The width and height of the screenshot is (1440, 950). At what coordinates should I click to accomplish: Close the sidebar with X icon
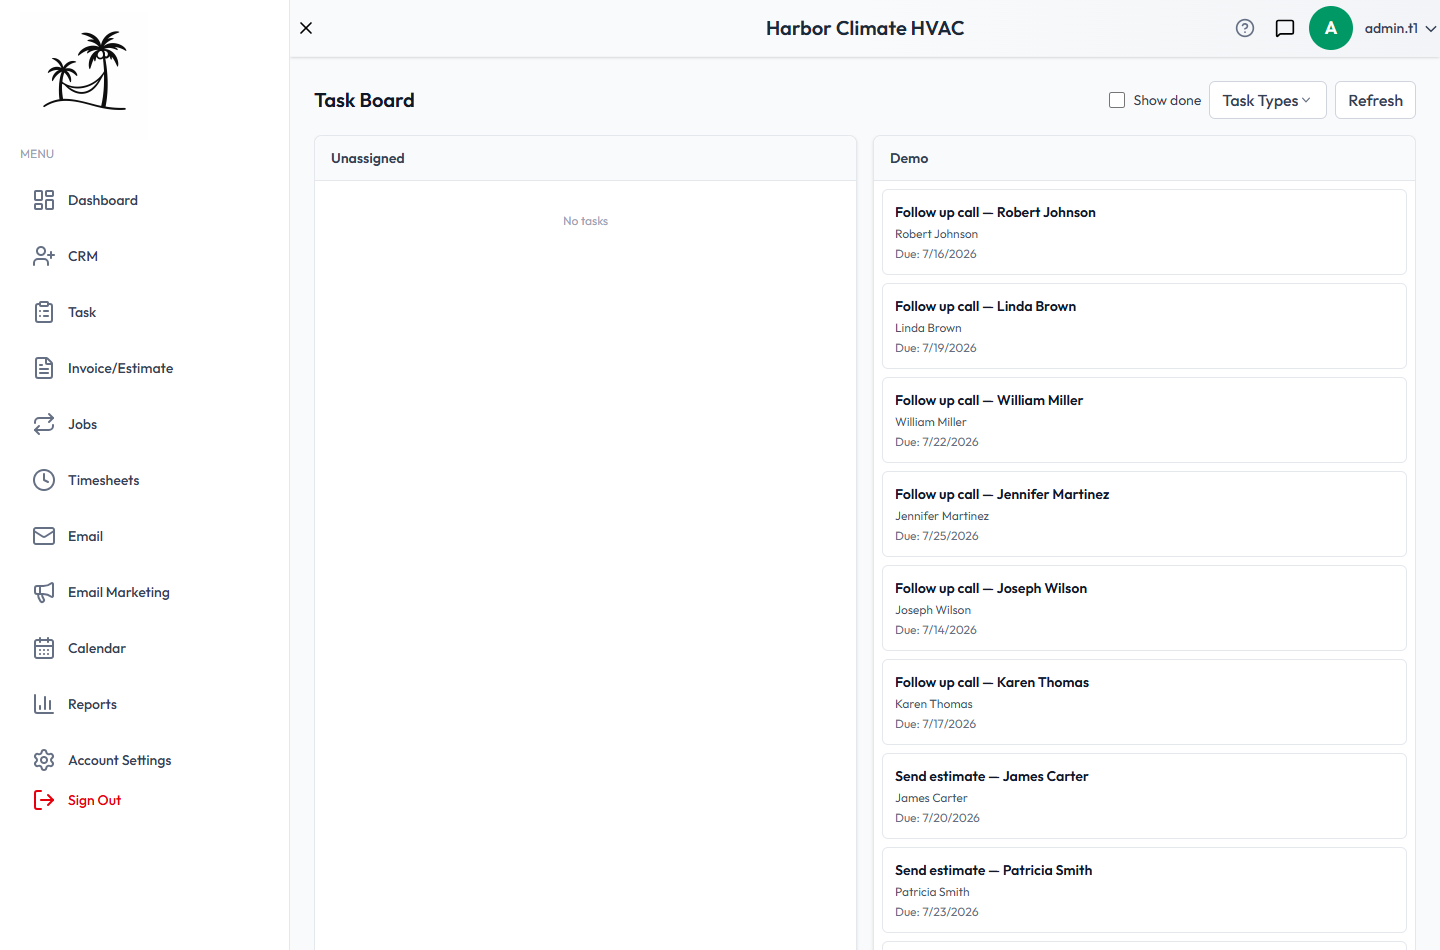[x=306, y=28]
